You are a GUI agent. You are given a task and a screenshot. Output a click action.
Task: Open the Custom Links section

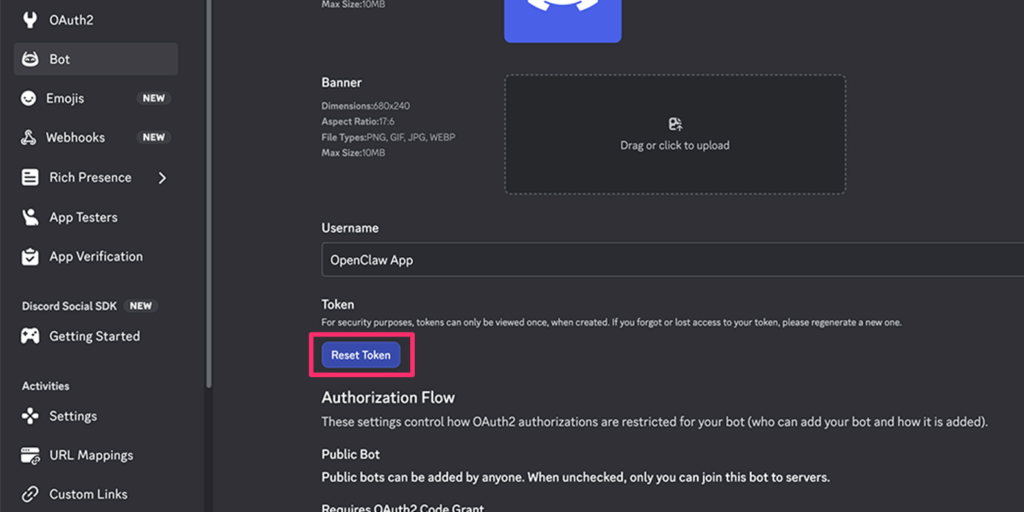[88, 494]
